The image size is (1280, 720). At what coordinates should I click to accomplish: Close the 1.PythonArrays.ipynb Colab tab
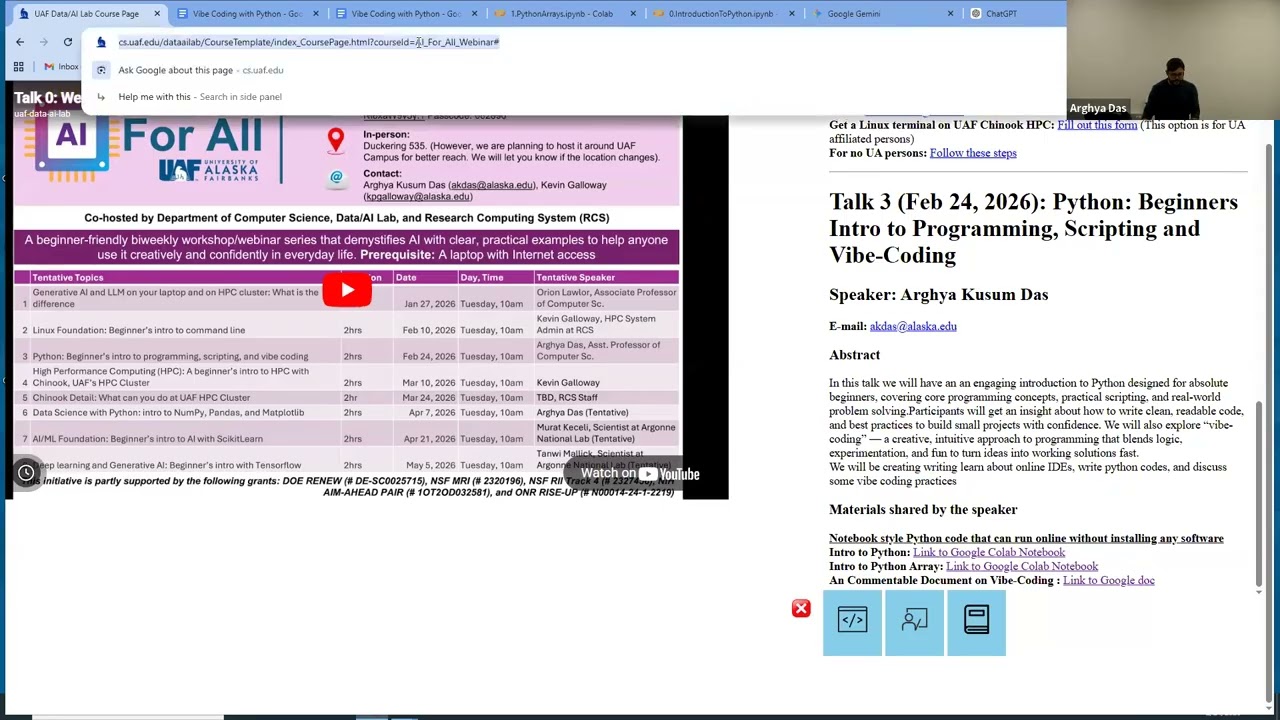pyautogui.click(x=633, y=14)
